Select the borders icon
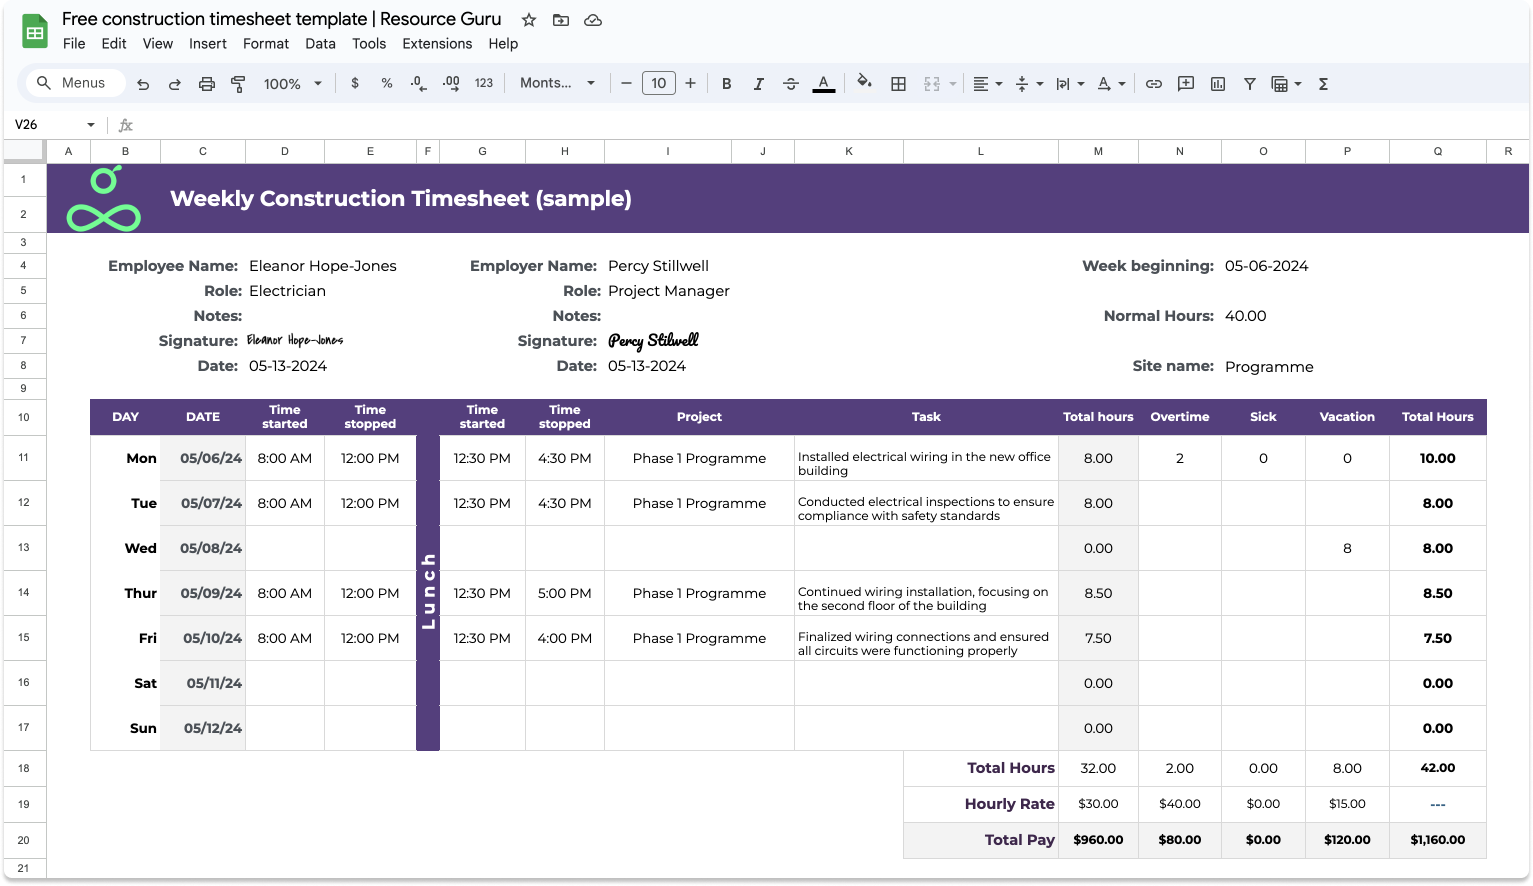 click(x=898, y=83)
